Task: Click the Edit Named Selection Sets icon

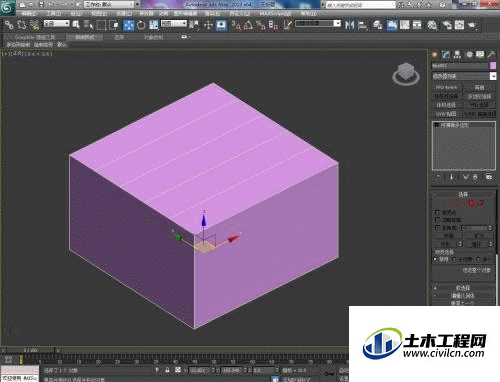Action: click(x=287, y=25)
